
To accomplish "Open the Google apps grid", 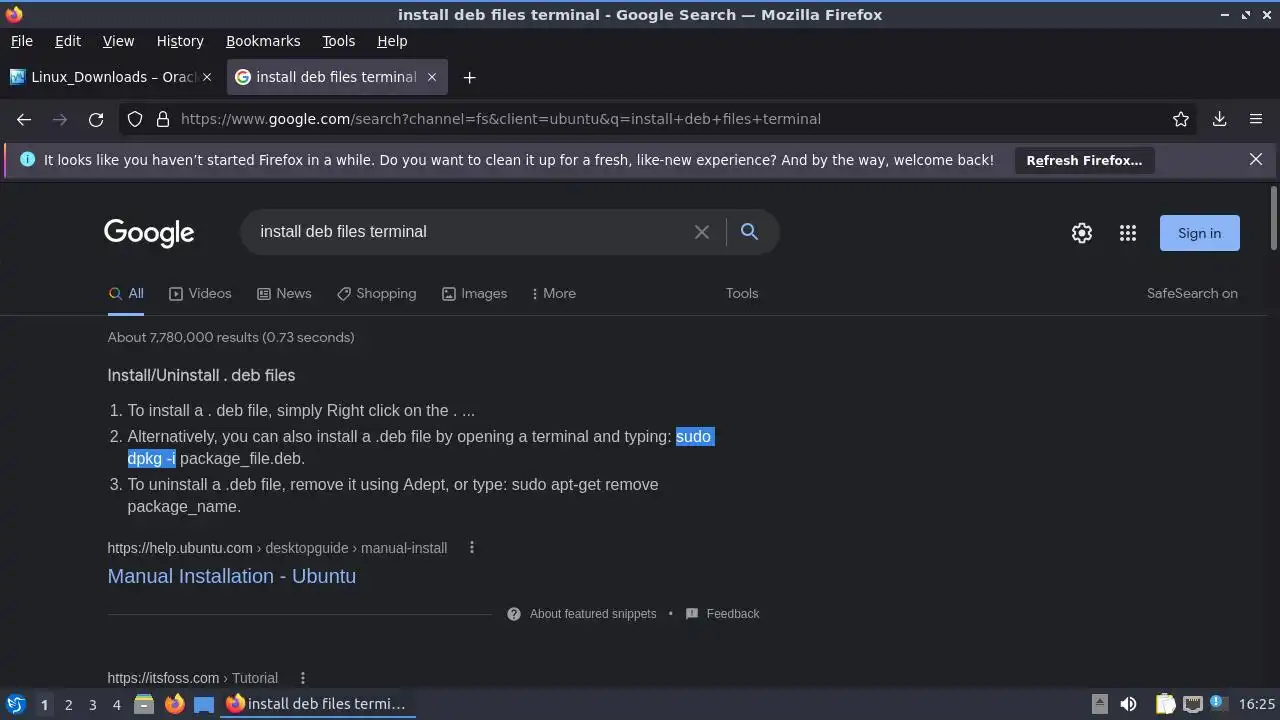I will click(x=1128, y=233).
